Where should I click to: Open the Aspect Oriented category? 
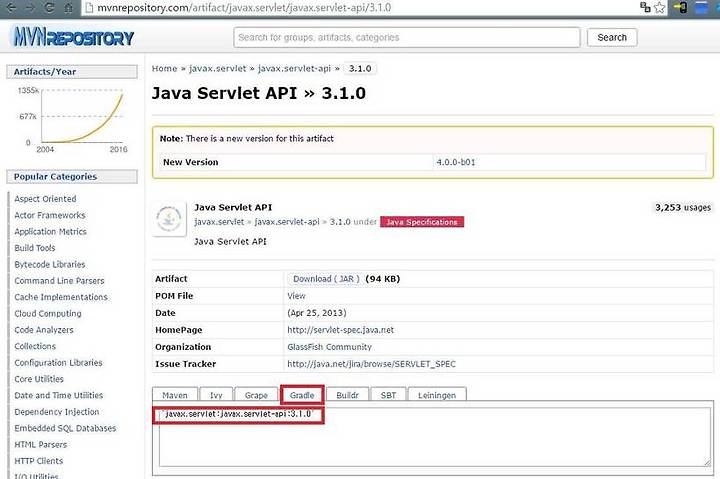[45, 199]
